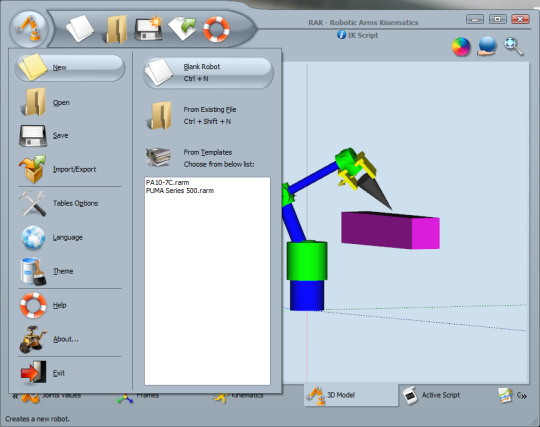Open Tables Options menu entry

click(x=70, y=203)
